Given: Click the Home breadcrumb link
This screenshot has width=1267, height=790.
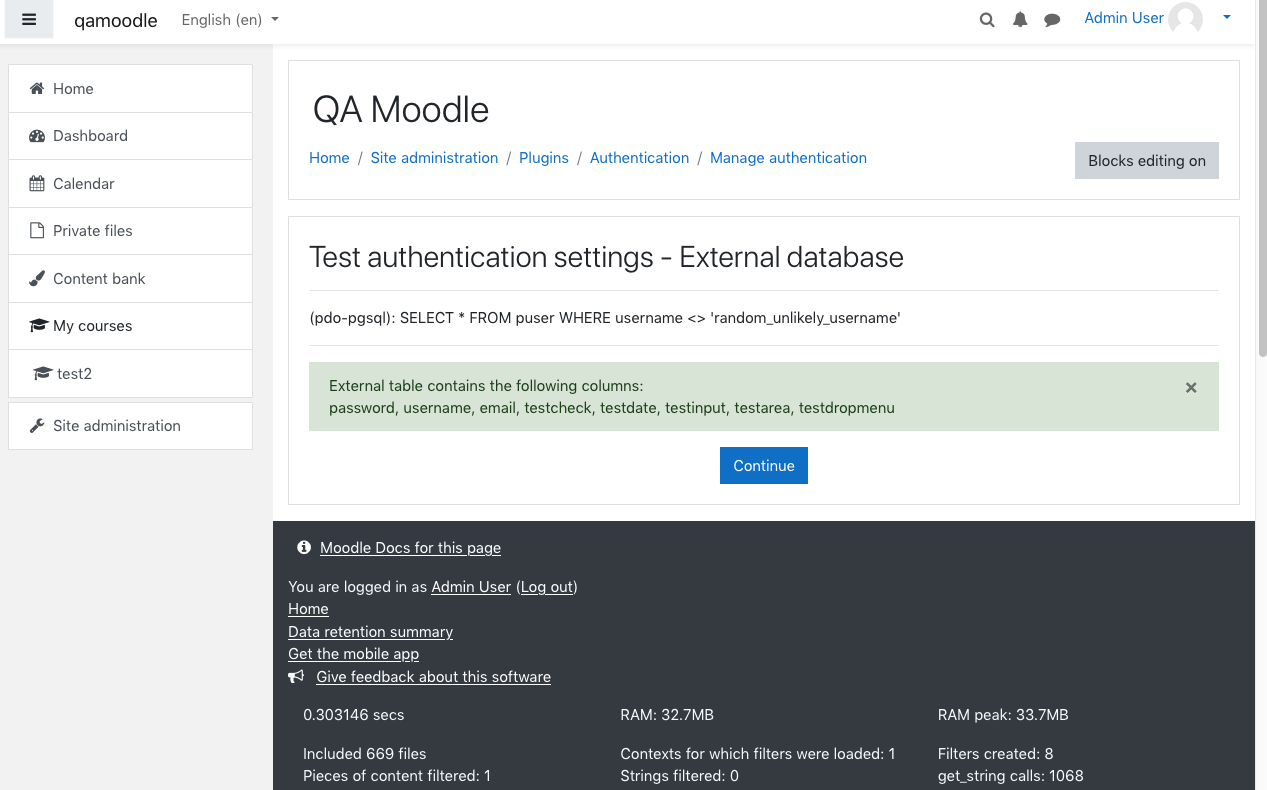Looking at the screenshot, I should [x=329, y=158].
